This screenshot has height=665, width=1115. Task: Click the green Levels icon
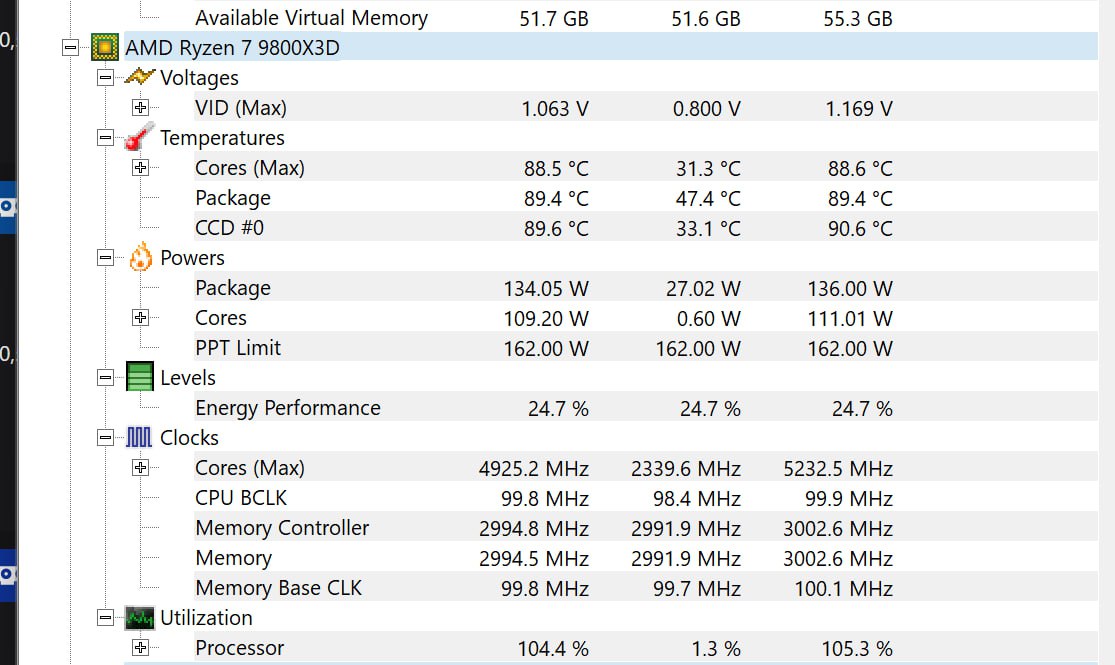coord(140,377)
